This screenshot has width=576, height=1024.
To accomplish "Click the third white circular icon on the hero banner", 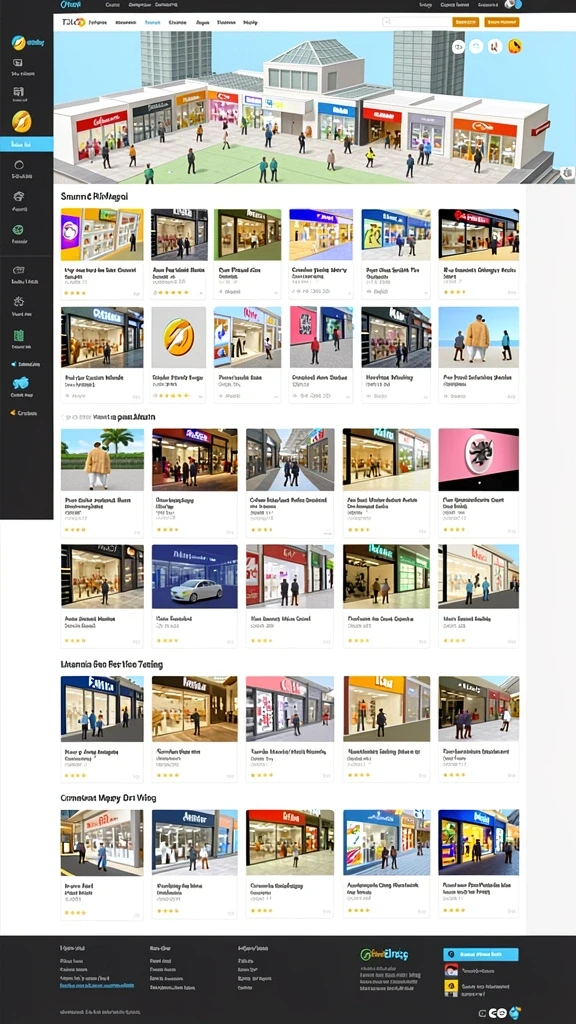I will 495,46.
